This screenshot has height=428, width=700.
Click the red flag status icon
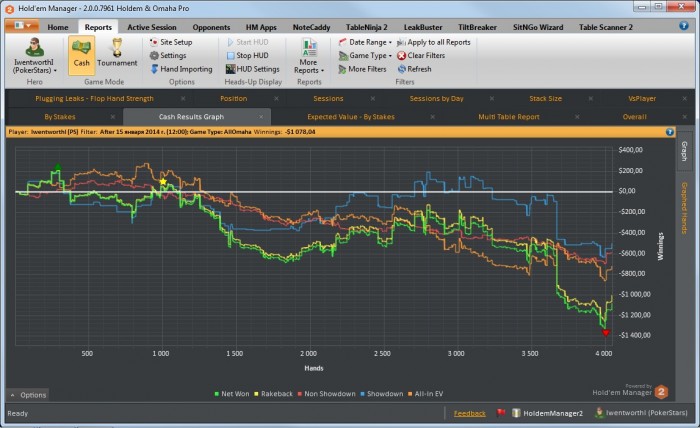tap(501, 413)
